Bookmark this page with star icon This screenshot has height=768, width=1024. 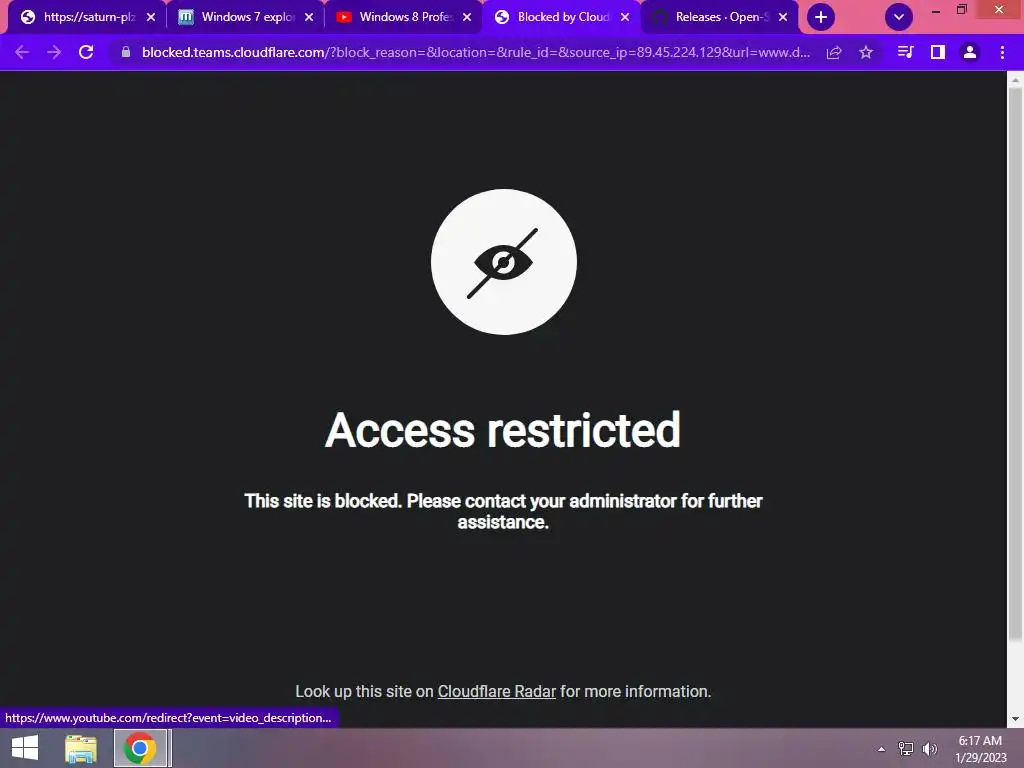click(x=866, y=52)
